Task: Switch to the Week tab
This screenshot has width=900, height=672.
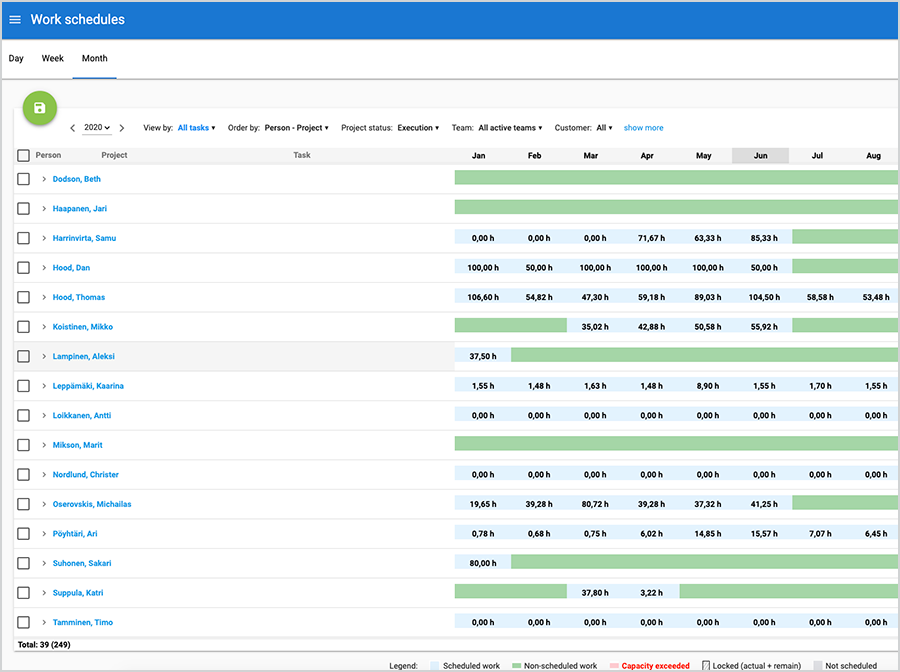Action: (52, 59)
